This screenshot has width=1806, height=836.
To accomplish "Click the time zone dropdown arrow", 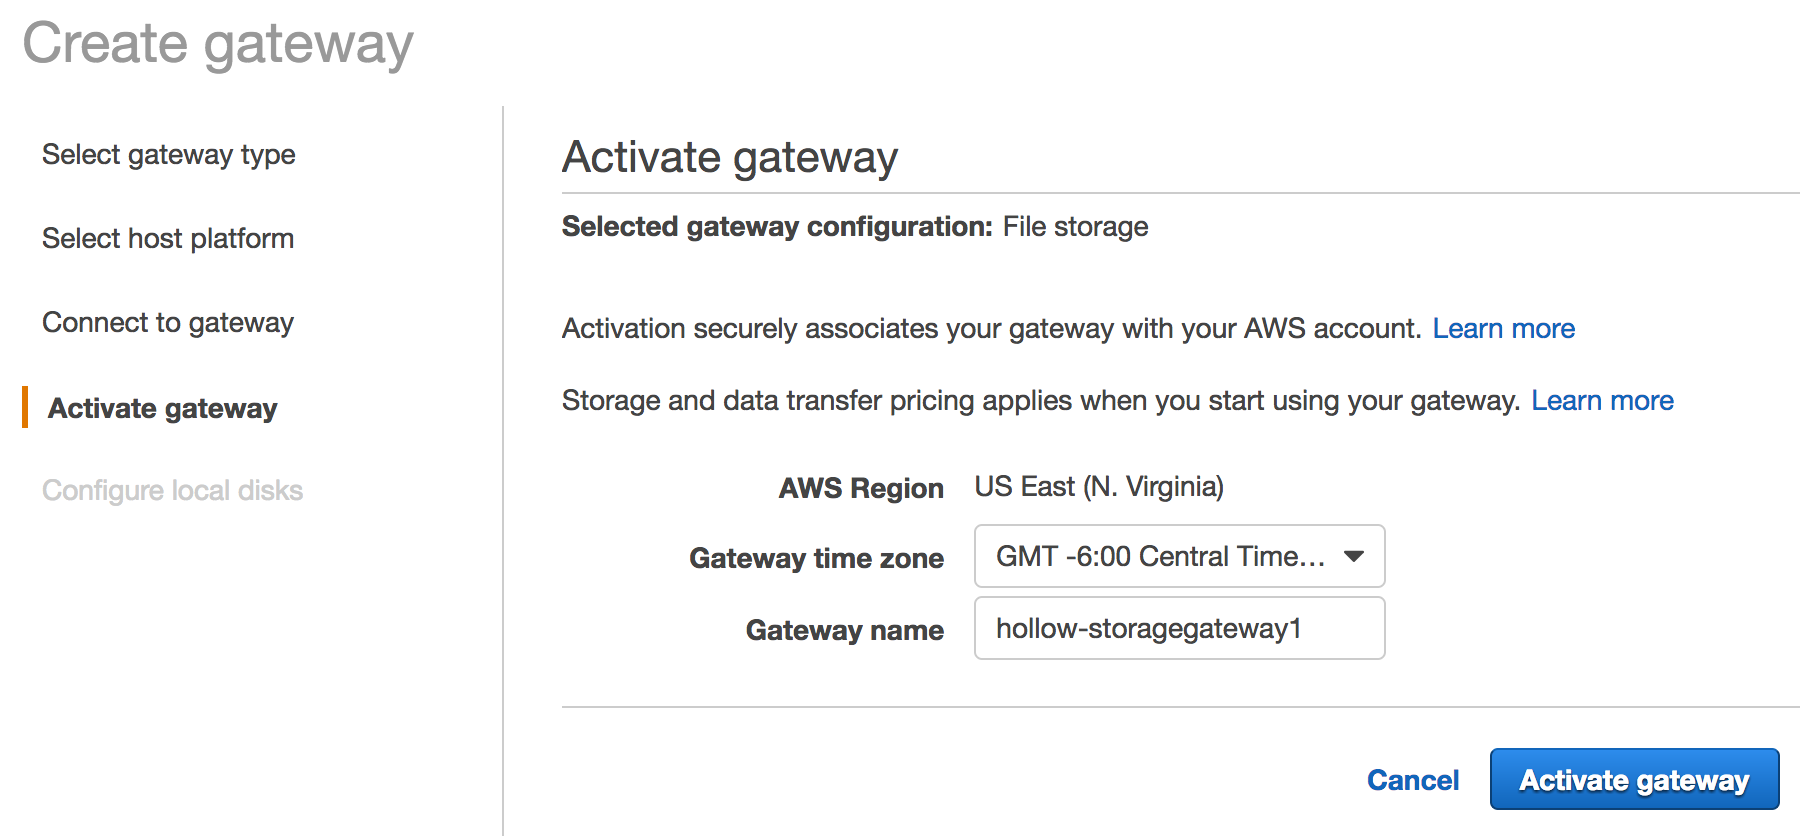I will (x=1354, y=556).
